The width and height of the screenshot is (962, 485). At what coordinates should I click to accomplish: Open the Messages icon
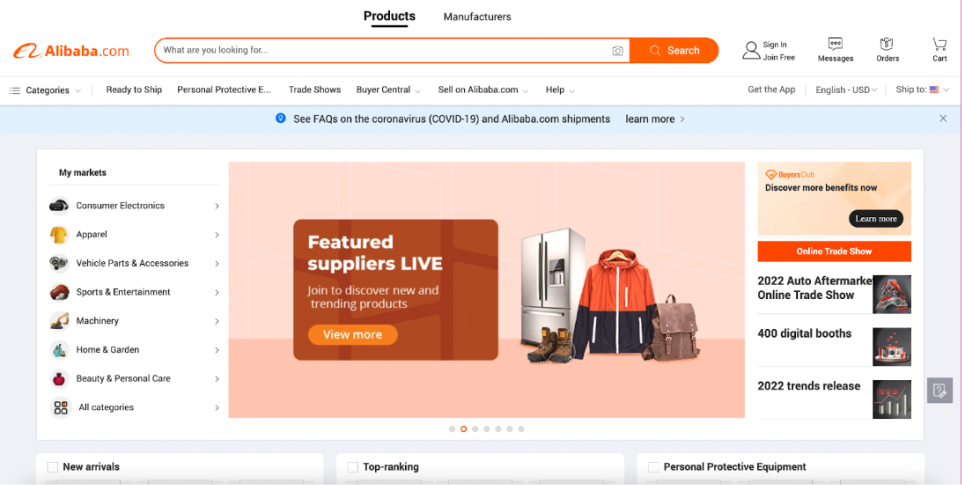835,44
